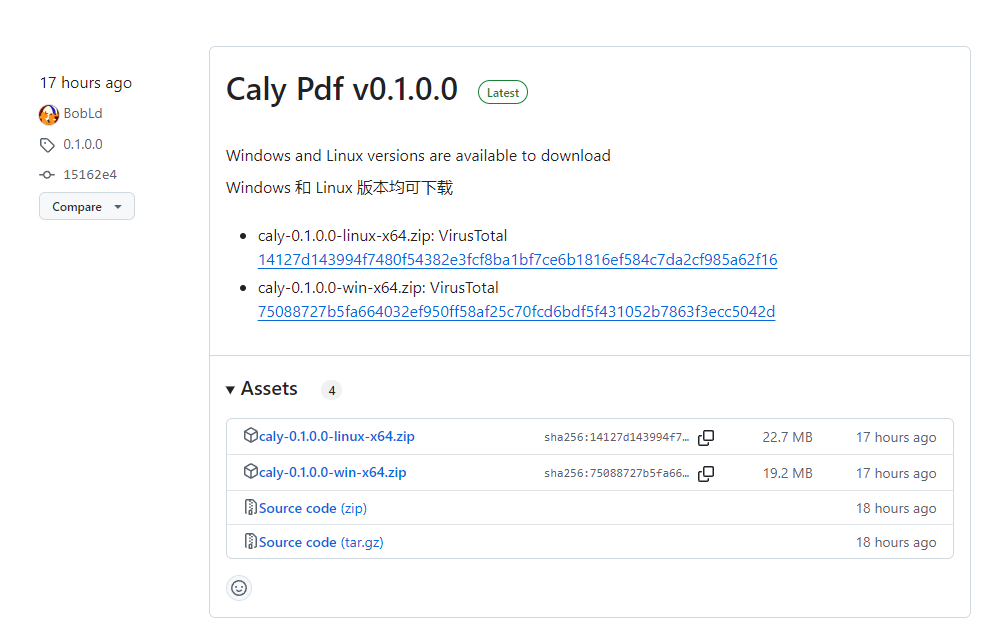The image size is (987, 632).
Task: Click the package icon for linux-x64 zip
Action: [251, 436]
